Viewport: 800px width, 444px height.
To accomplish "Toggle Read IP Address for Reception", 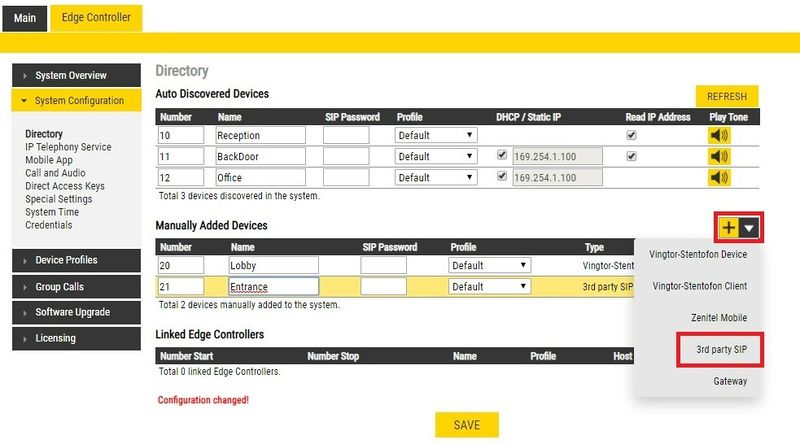I will point(631,135).
